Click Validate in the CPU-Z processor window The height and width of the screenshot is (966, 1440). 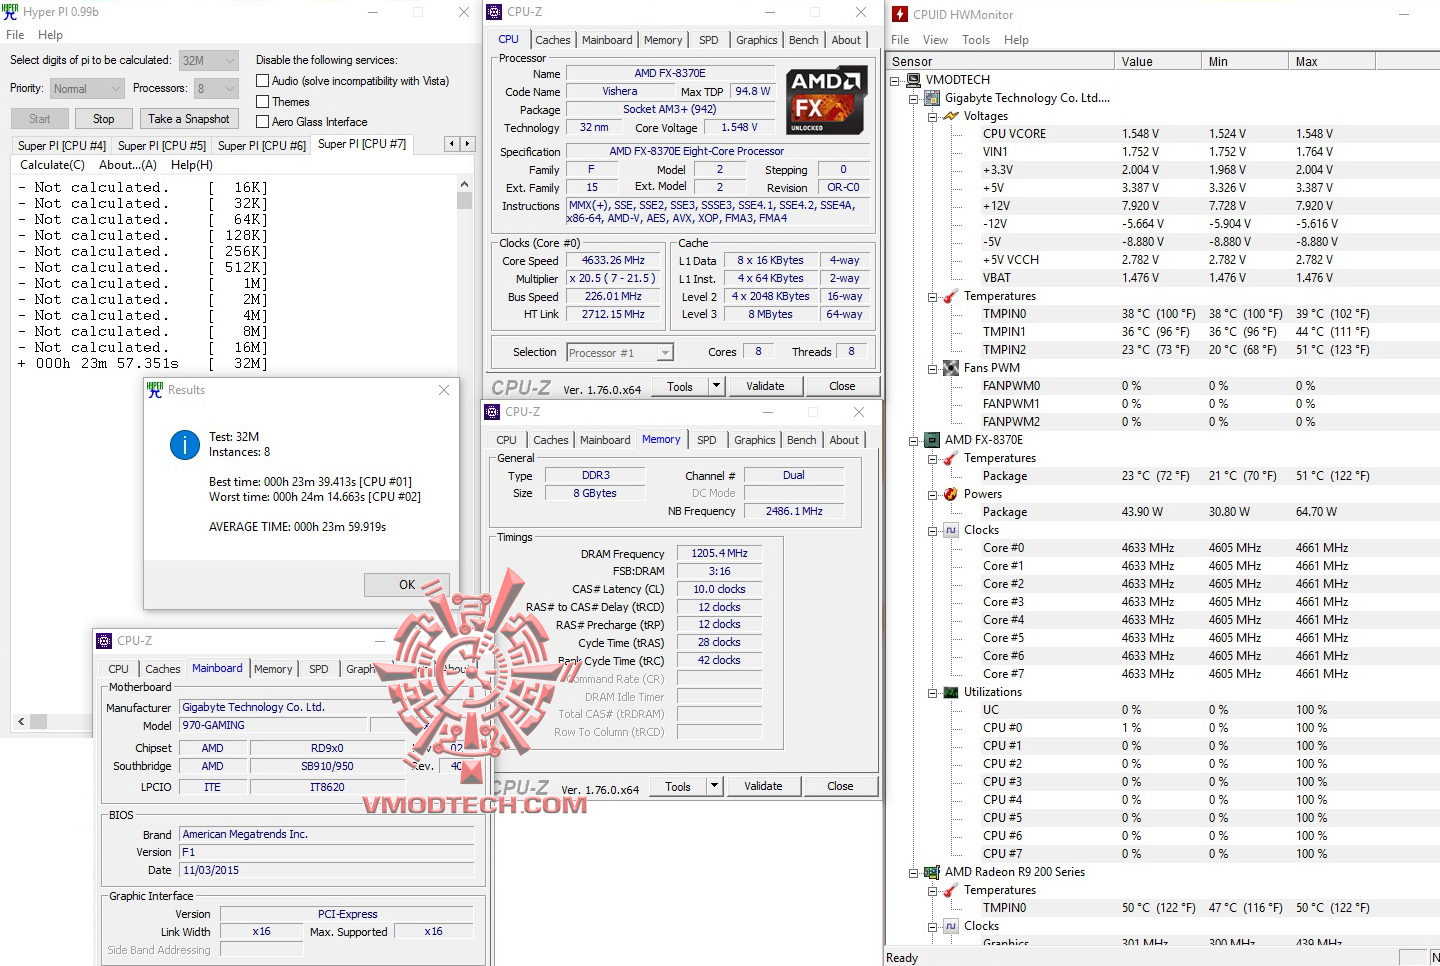[765, 386]
